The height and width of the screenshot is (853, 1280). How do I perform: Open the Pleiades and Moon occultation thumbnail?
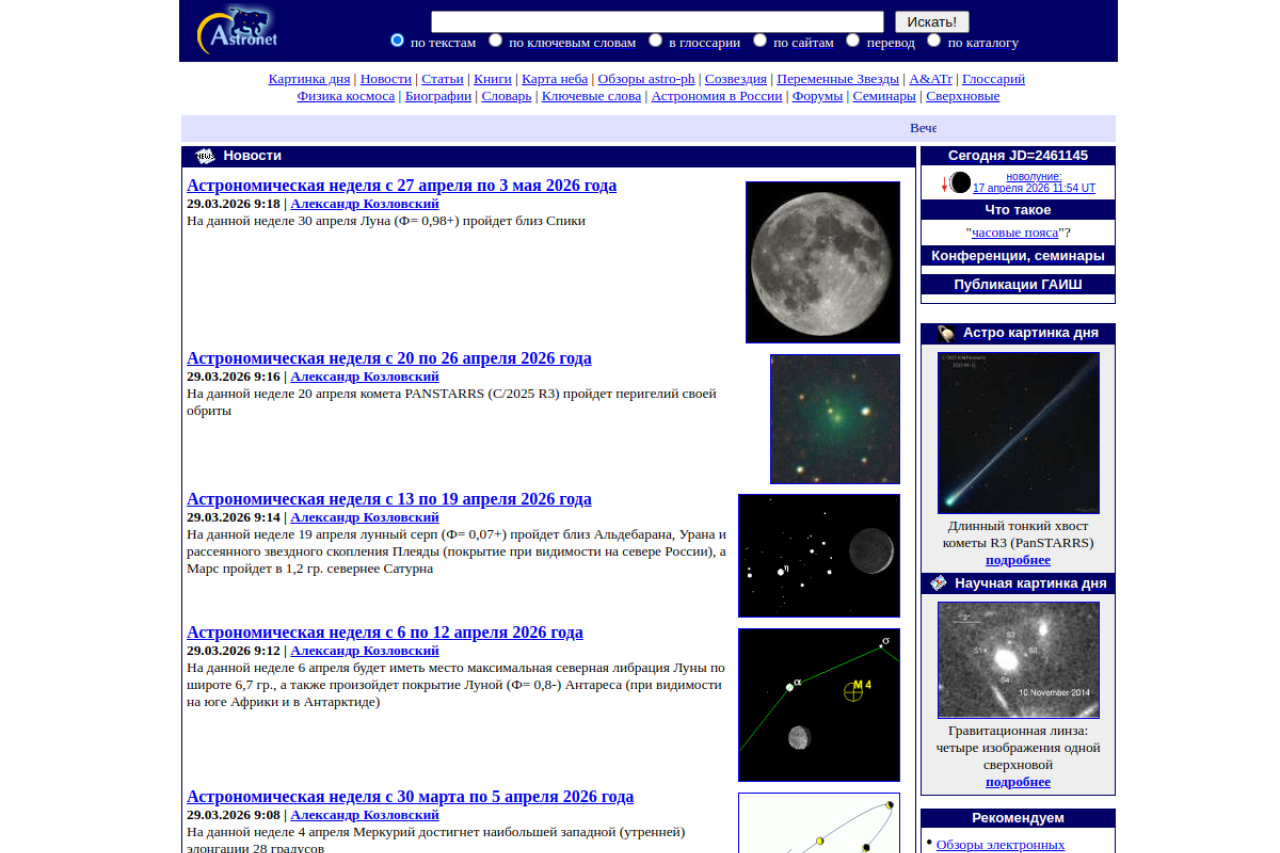coord(818,556)
